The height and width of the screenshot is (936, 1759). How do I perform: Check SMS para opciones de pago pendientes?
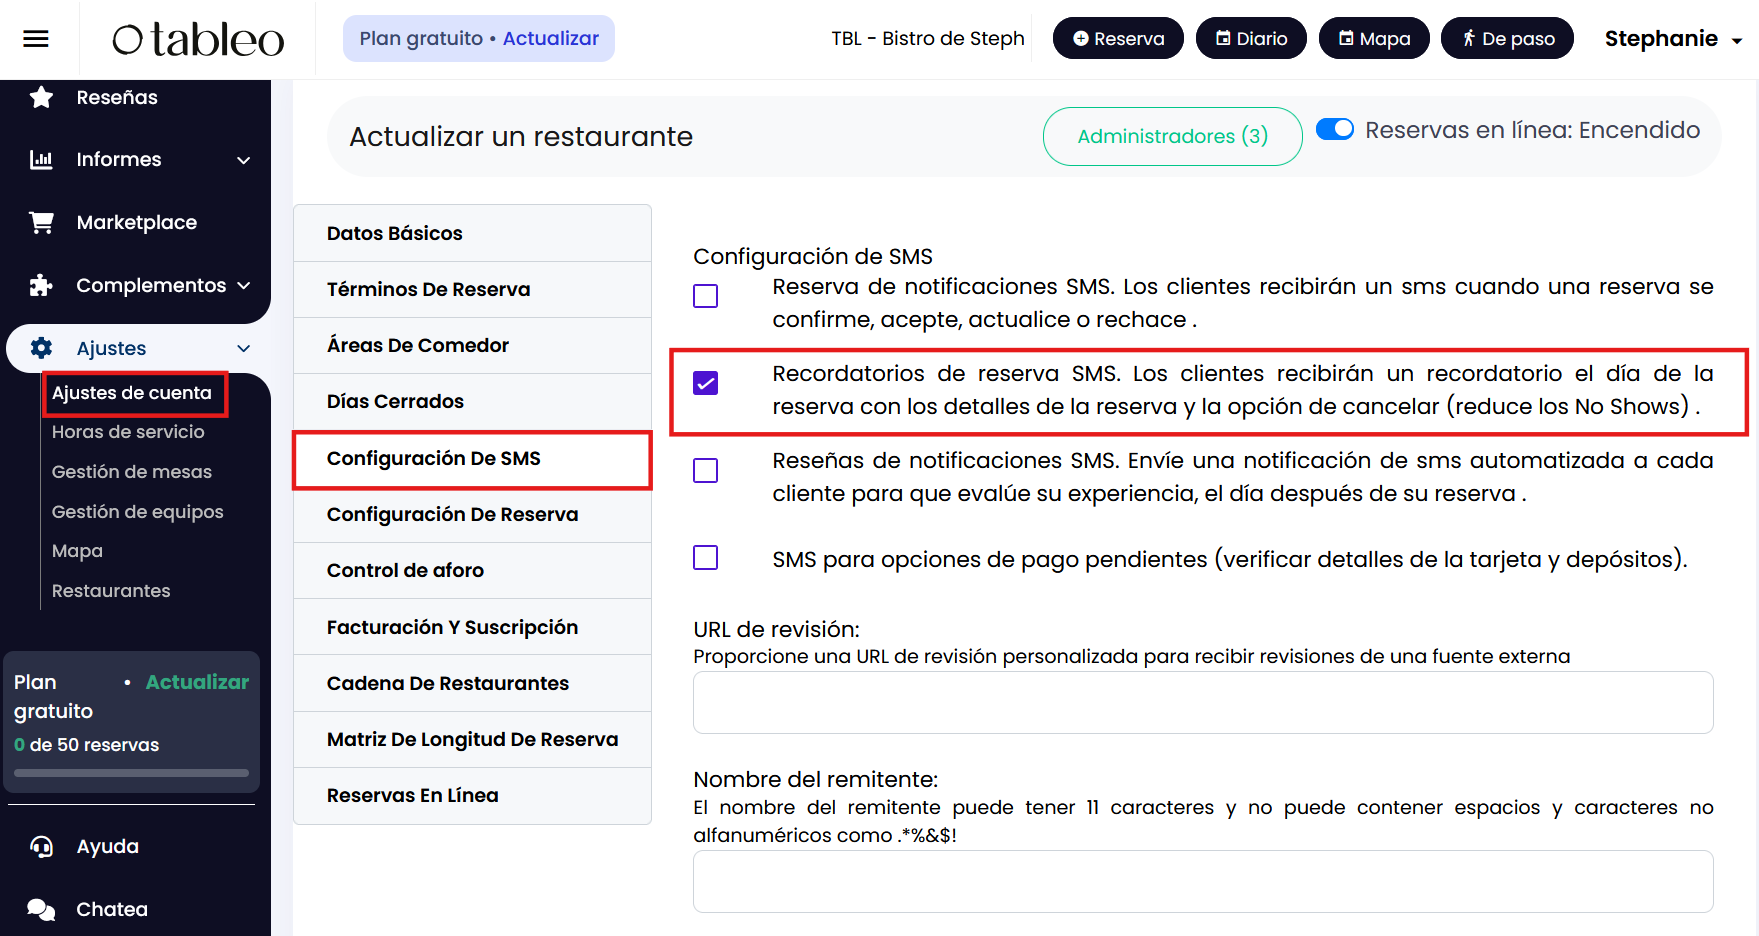(706, 557)
